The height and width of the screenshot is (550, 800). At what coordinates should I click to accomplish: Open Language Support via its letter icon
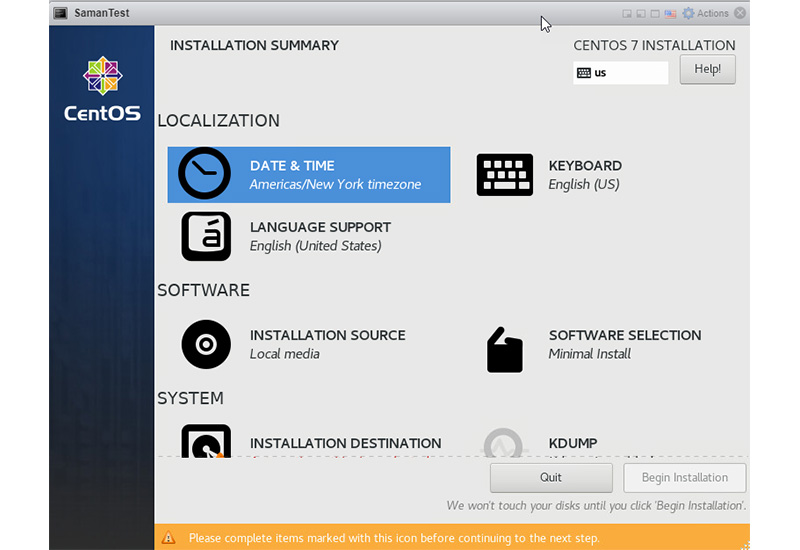coord(206,236)
